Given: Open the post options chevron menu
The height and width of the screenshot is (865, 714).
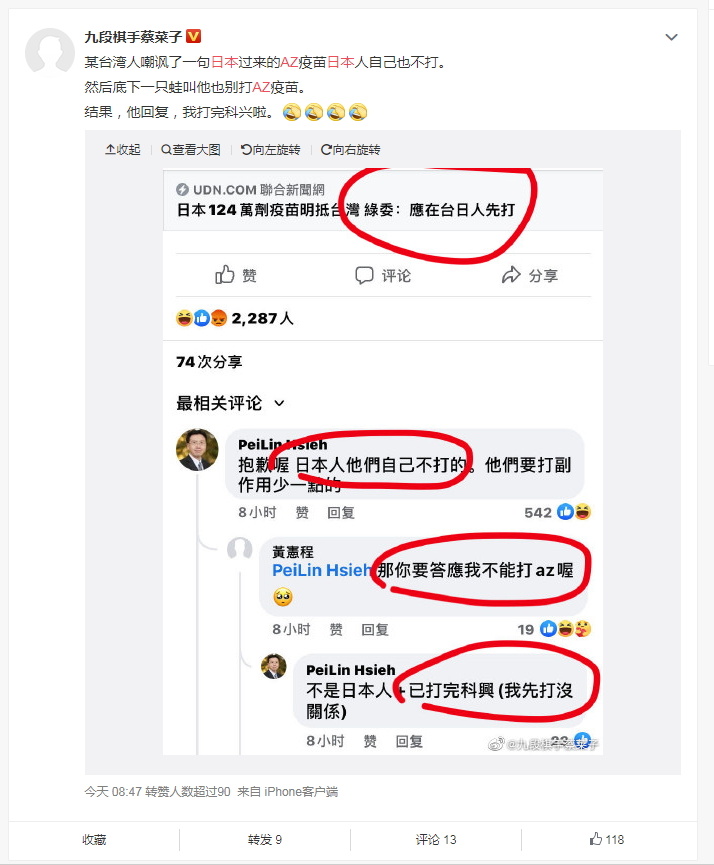Looking at the screenshot, I should [671, 38].
